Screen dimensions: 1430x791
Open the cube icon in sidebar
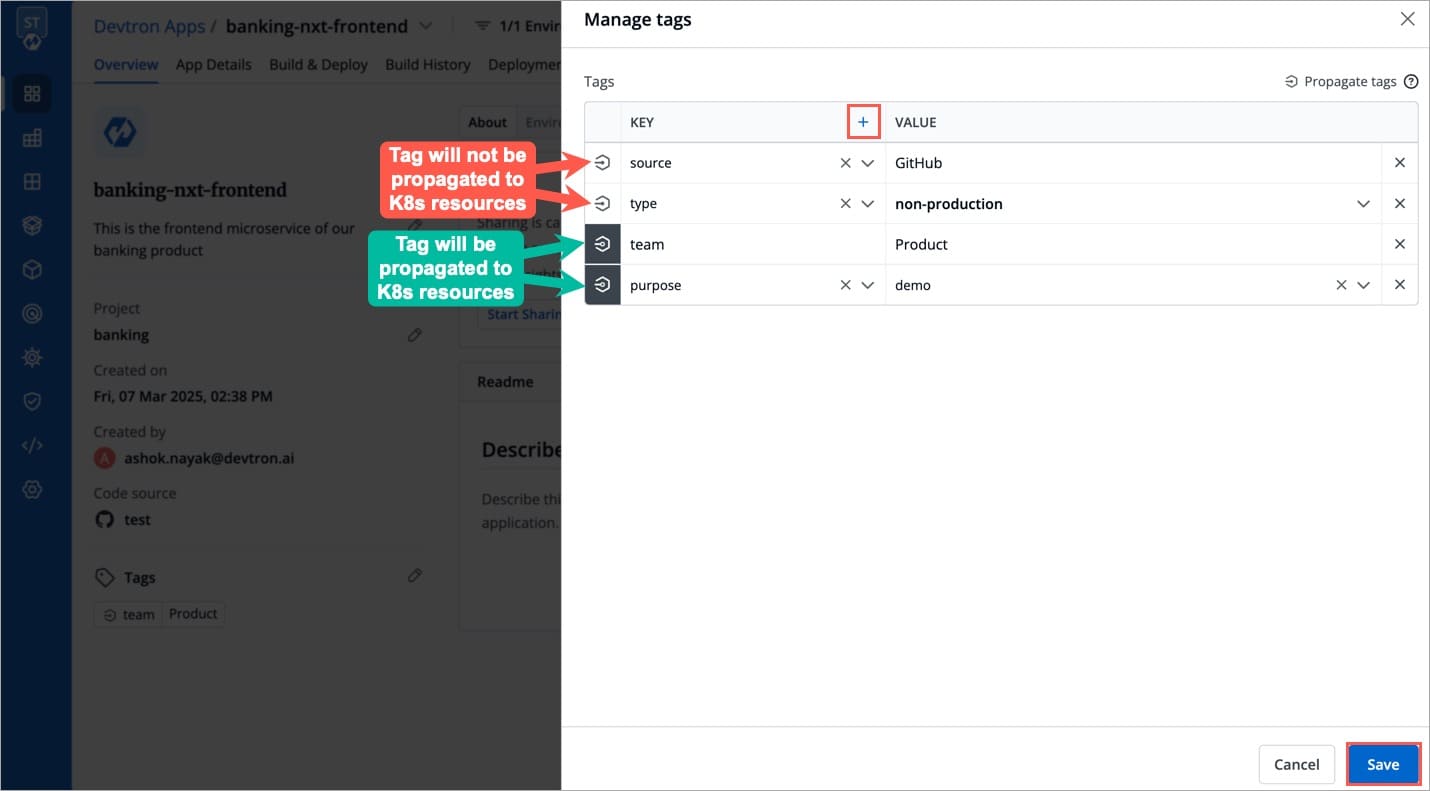pyautogui.click(x=32, y=270)
